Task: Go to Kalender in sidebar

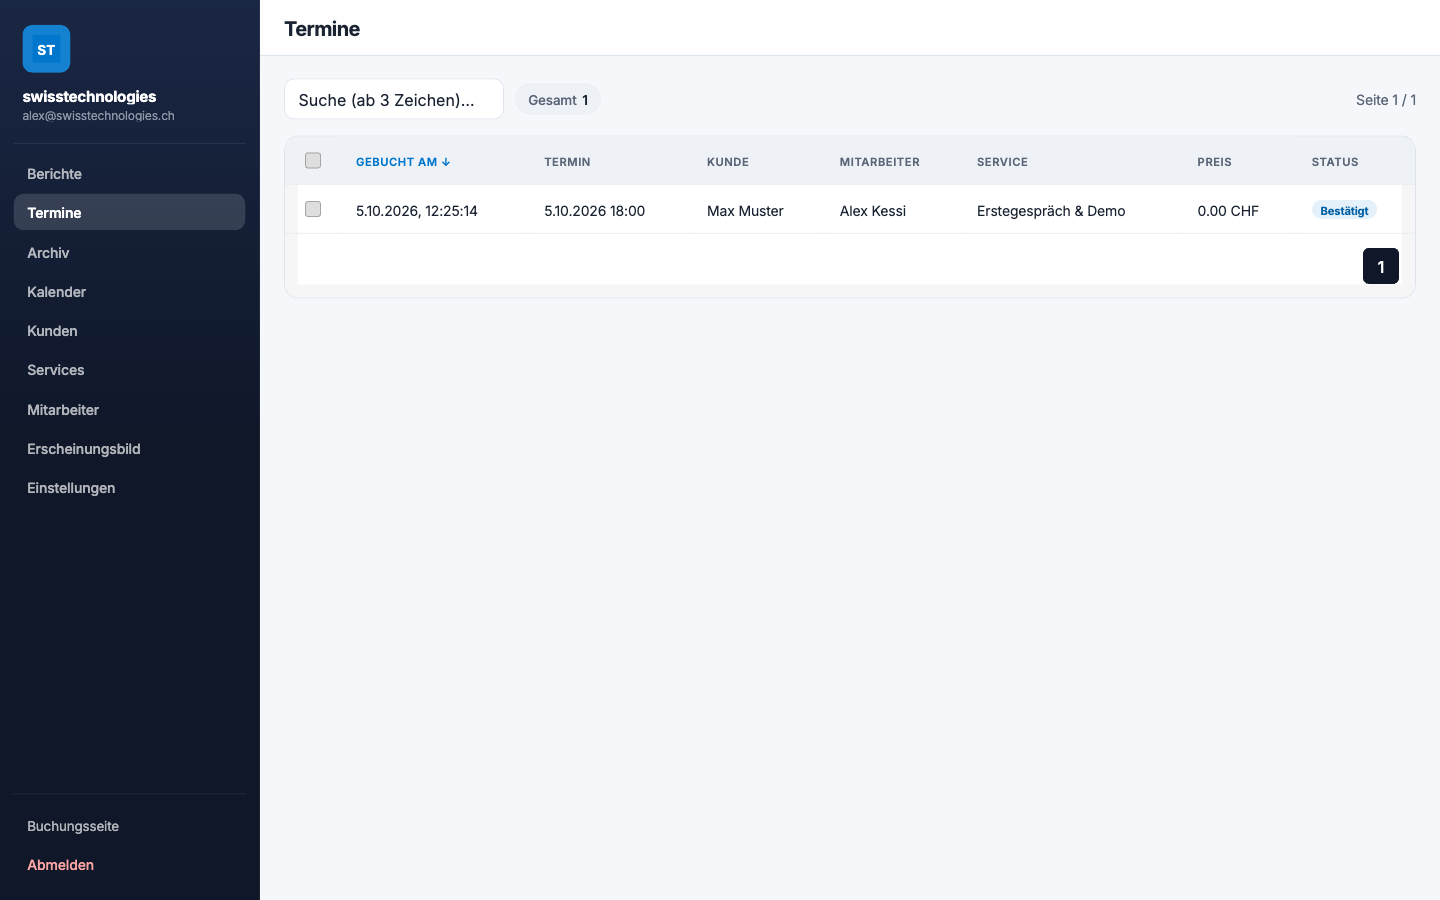Action: pyautogui.click(x=129, y=292)
